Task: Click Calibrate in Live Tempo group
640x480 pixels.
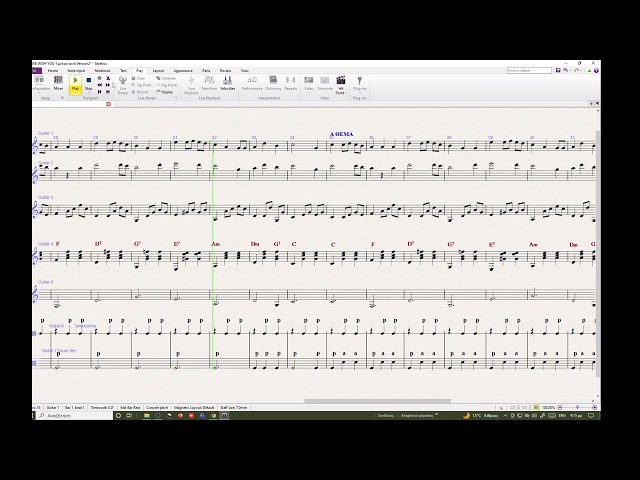Action: pos(166,78)
